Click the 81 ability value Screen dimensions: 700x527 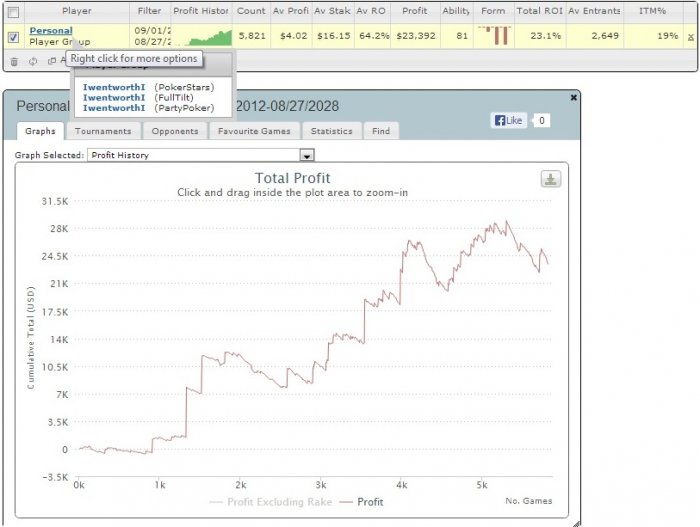(462, 36)
